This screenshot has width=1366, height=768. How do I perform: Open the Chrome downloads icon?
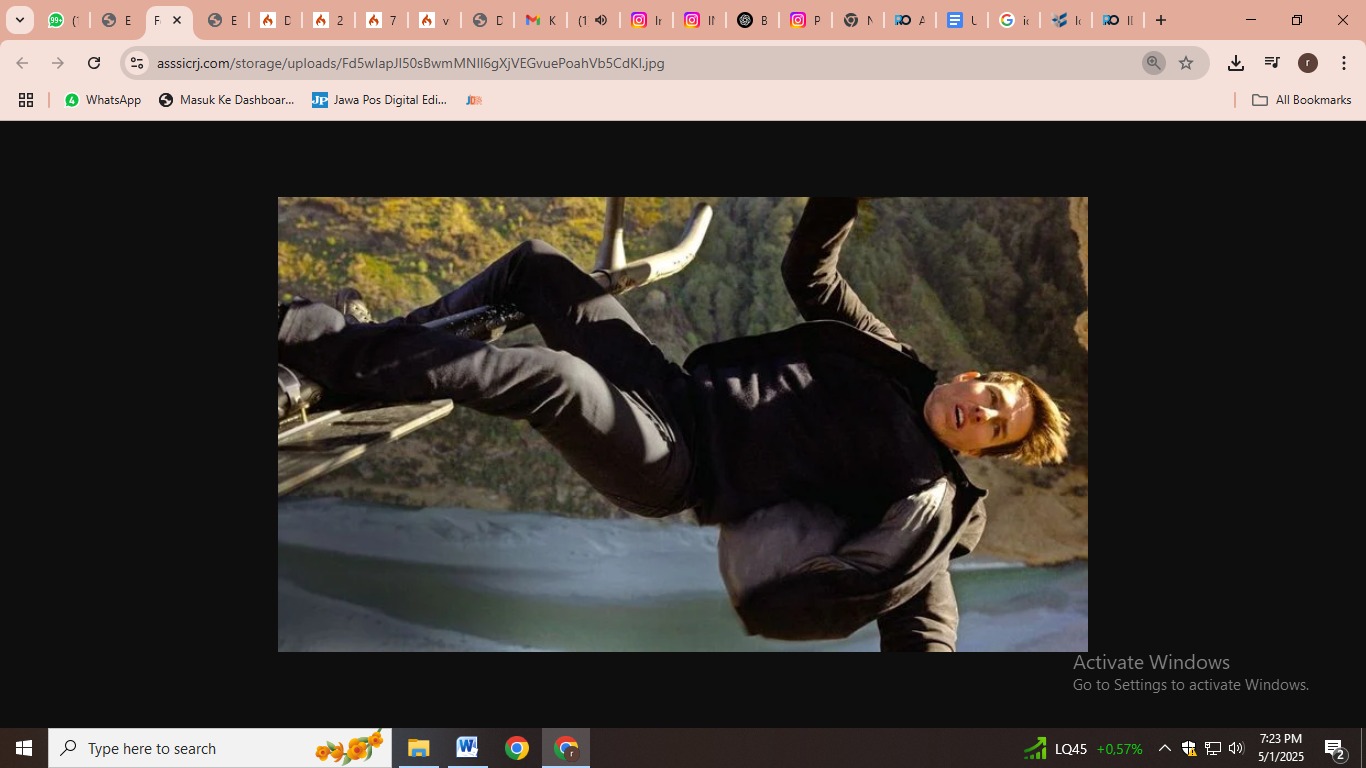1236,63
